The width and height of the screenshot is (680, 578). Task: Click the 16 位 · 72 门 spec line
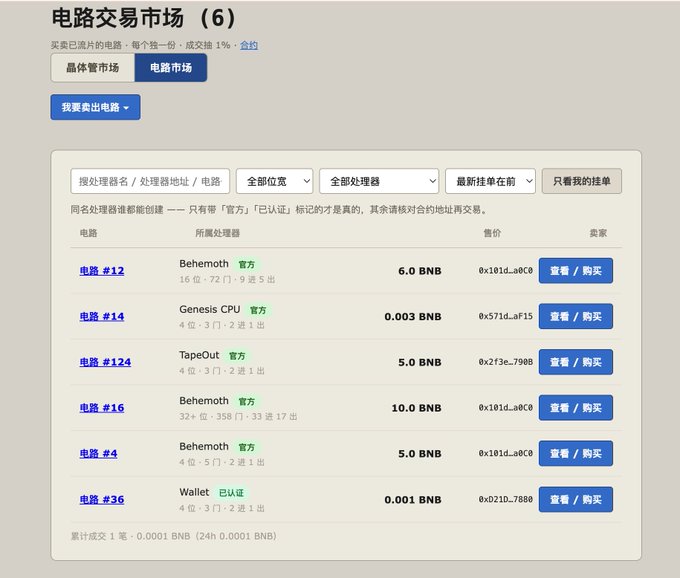227,280
